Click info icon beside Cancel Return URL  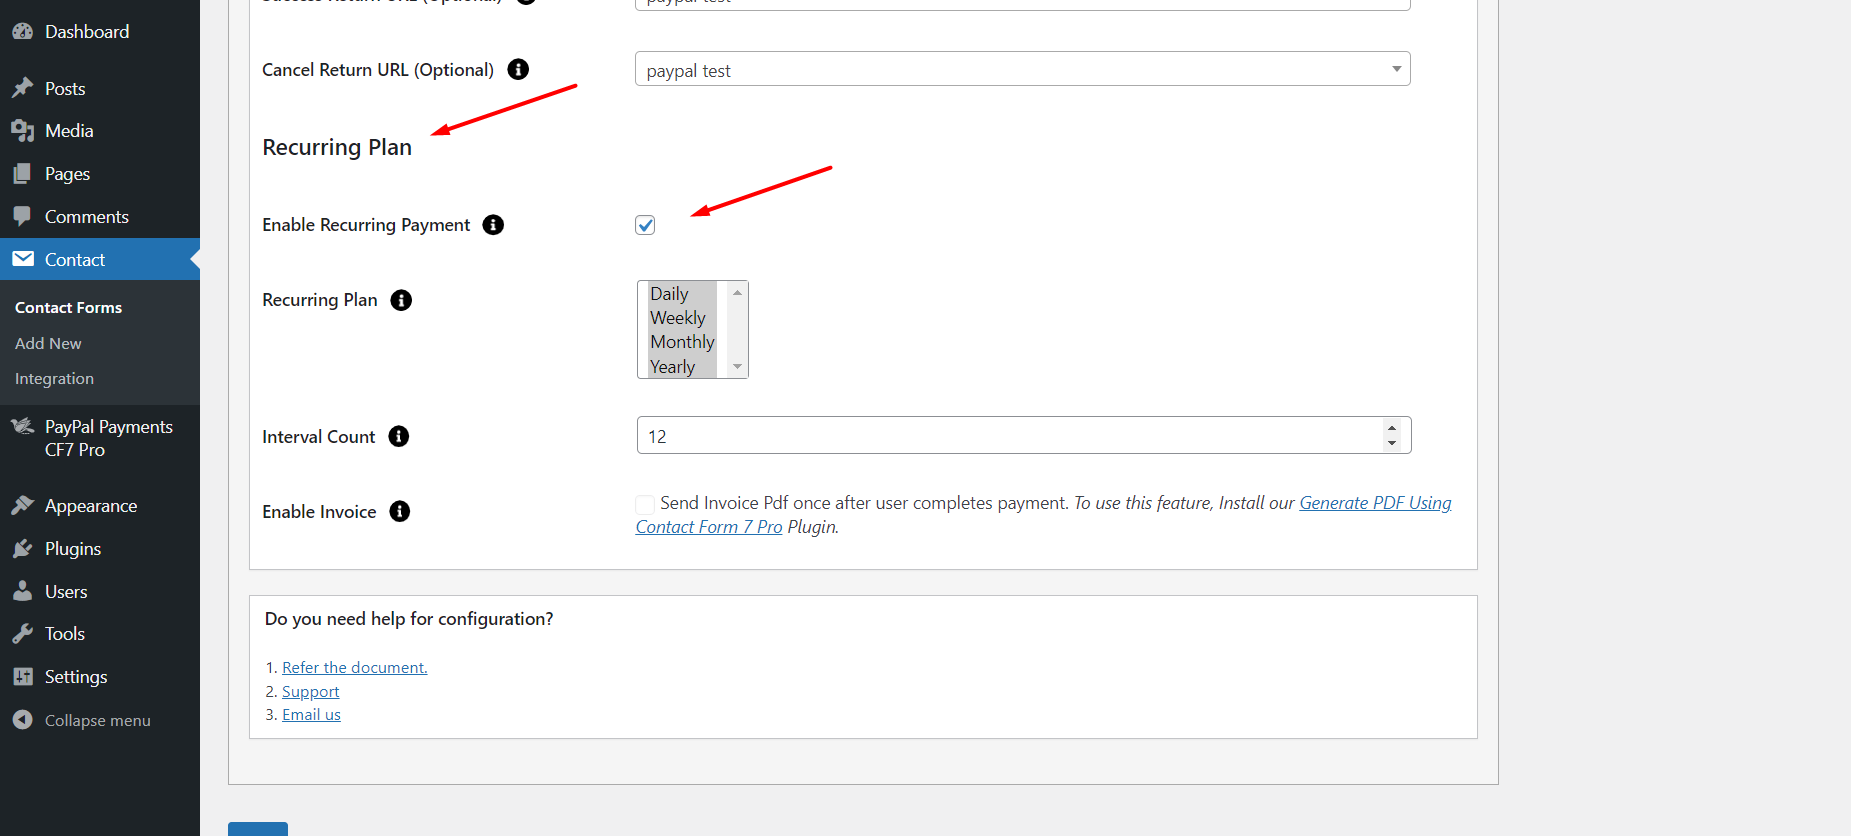(x=518, y=69)
